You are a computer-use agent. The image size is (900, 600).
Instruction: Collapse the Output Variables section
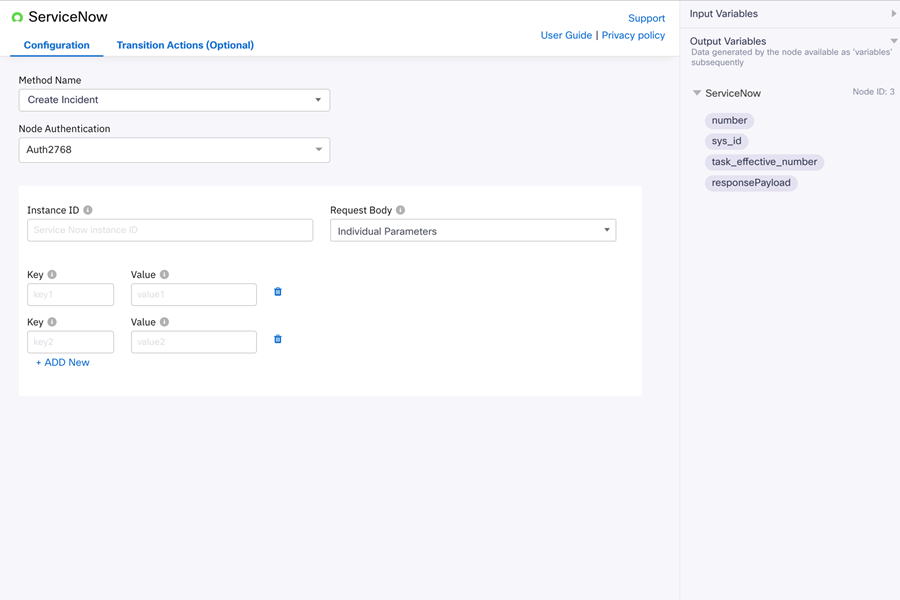[894, 41]
